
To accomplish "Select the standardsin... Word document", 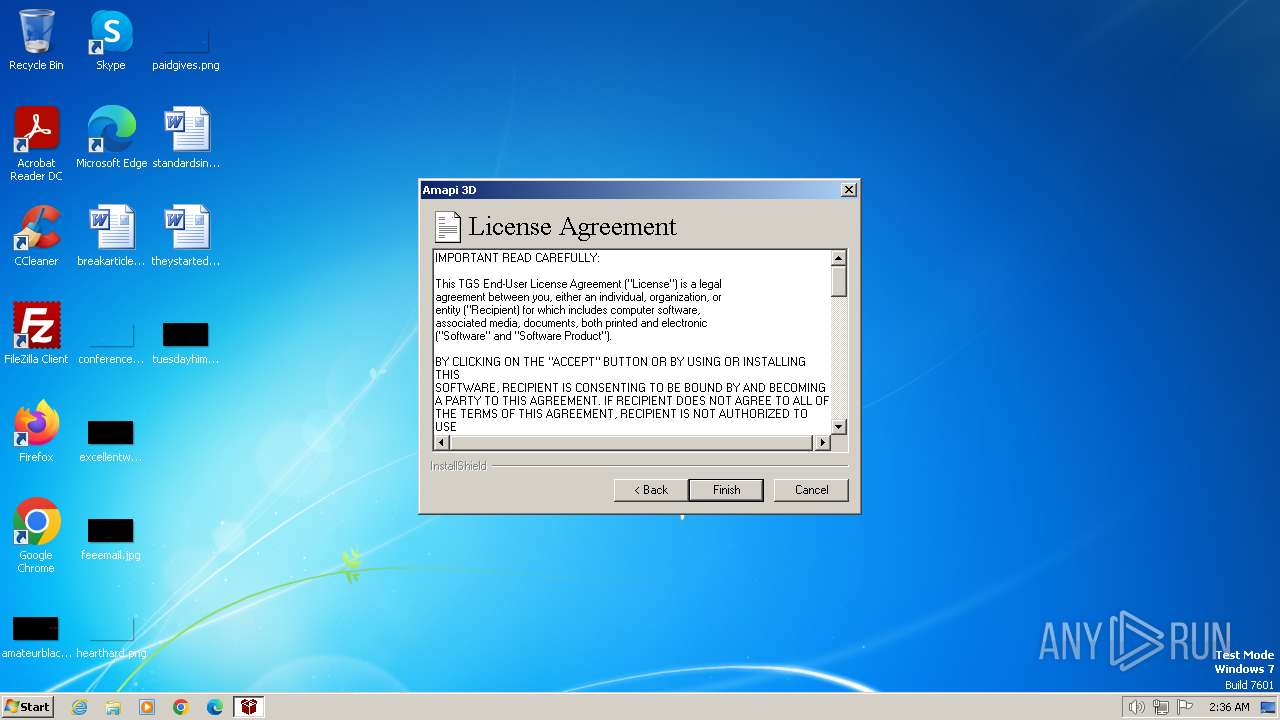I will pyautogui.click(x=186, y=137).
